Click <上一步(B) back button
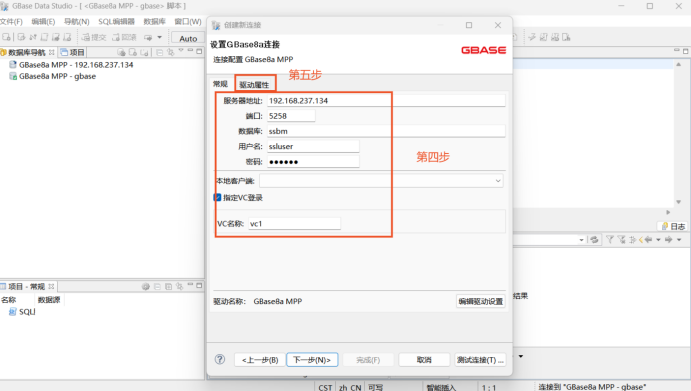Screen dimensions: 691x391 pos(260,360)
